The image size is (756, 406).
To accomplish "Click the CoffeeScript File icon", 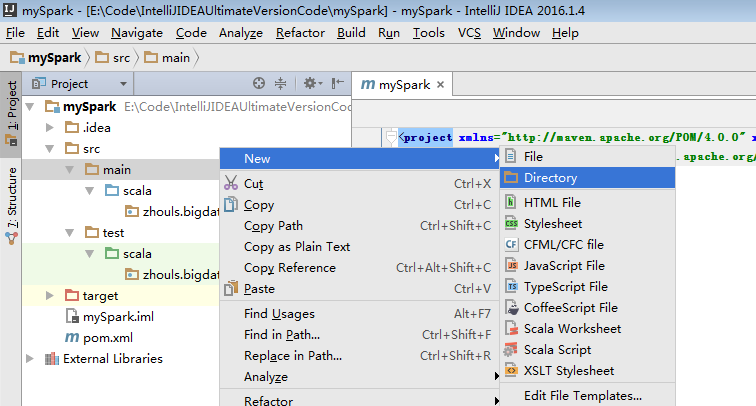I will [x=512, y=307].
